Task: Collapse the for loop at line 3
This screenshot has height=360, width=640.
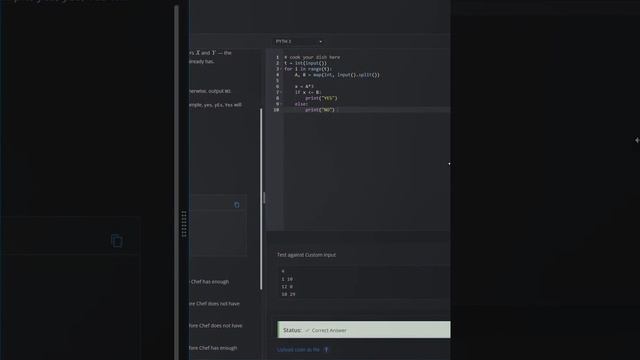Action: (281, 69)
